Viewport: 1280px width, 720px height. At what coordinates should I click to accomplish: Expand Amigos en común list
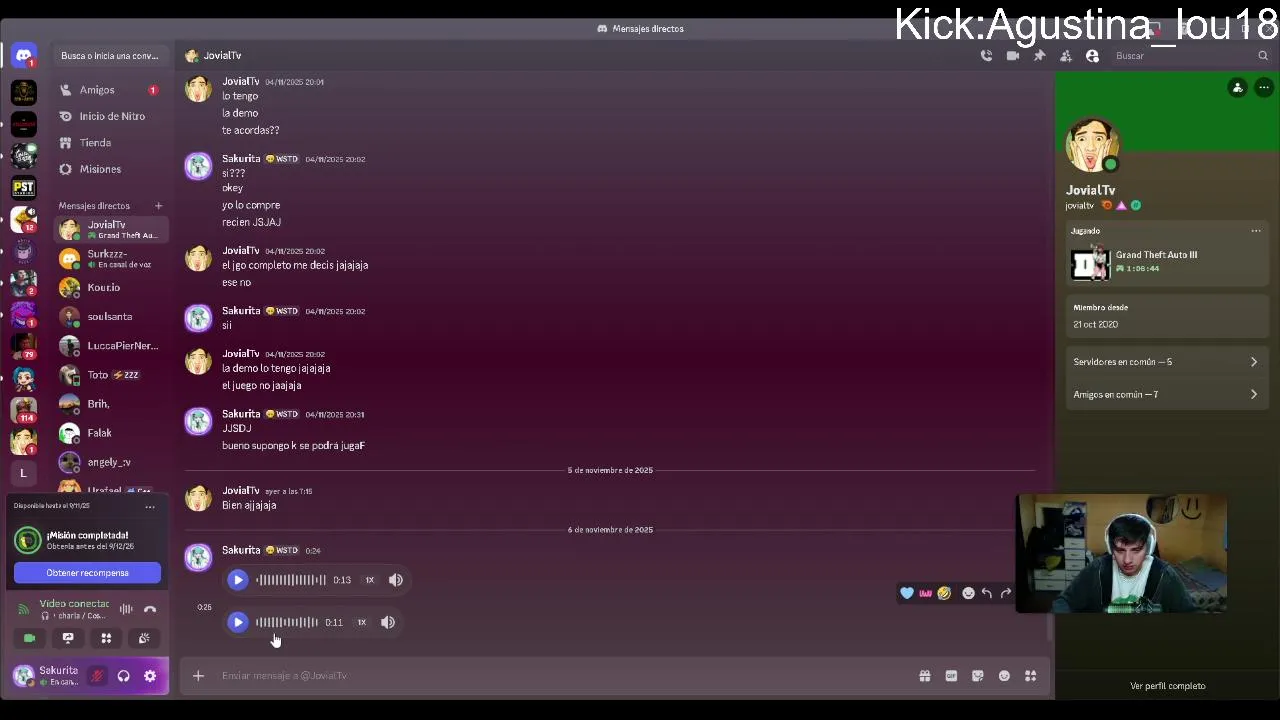1165,394
